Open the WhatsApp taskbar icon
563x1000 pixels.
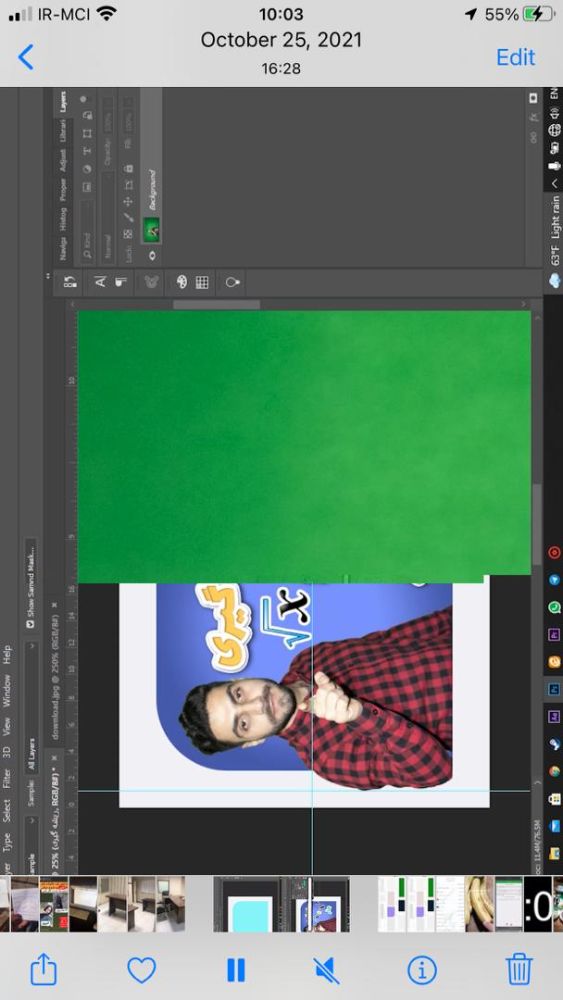coord(554,607)
